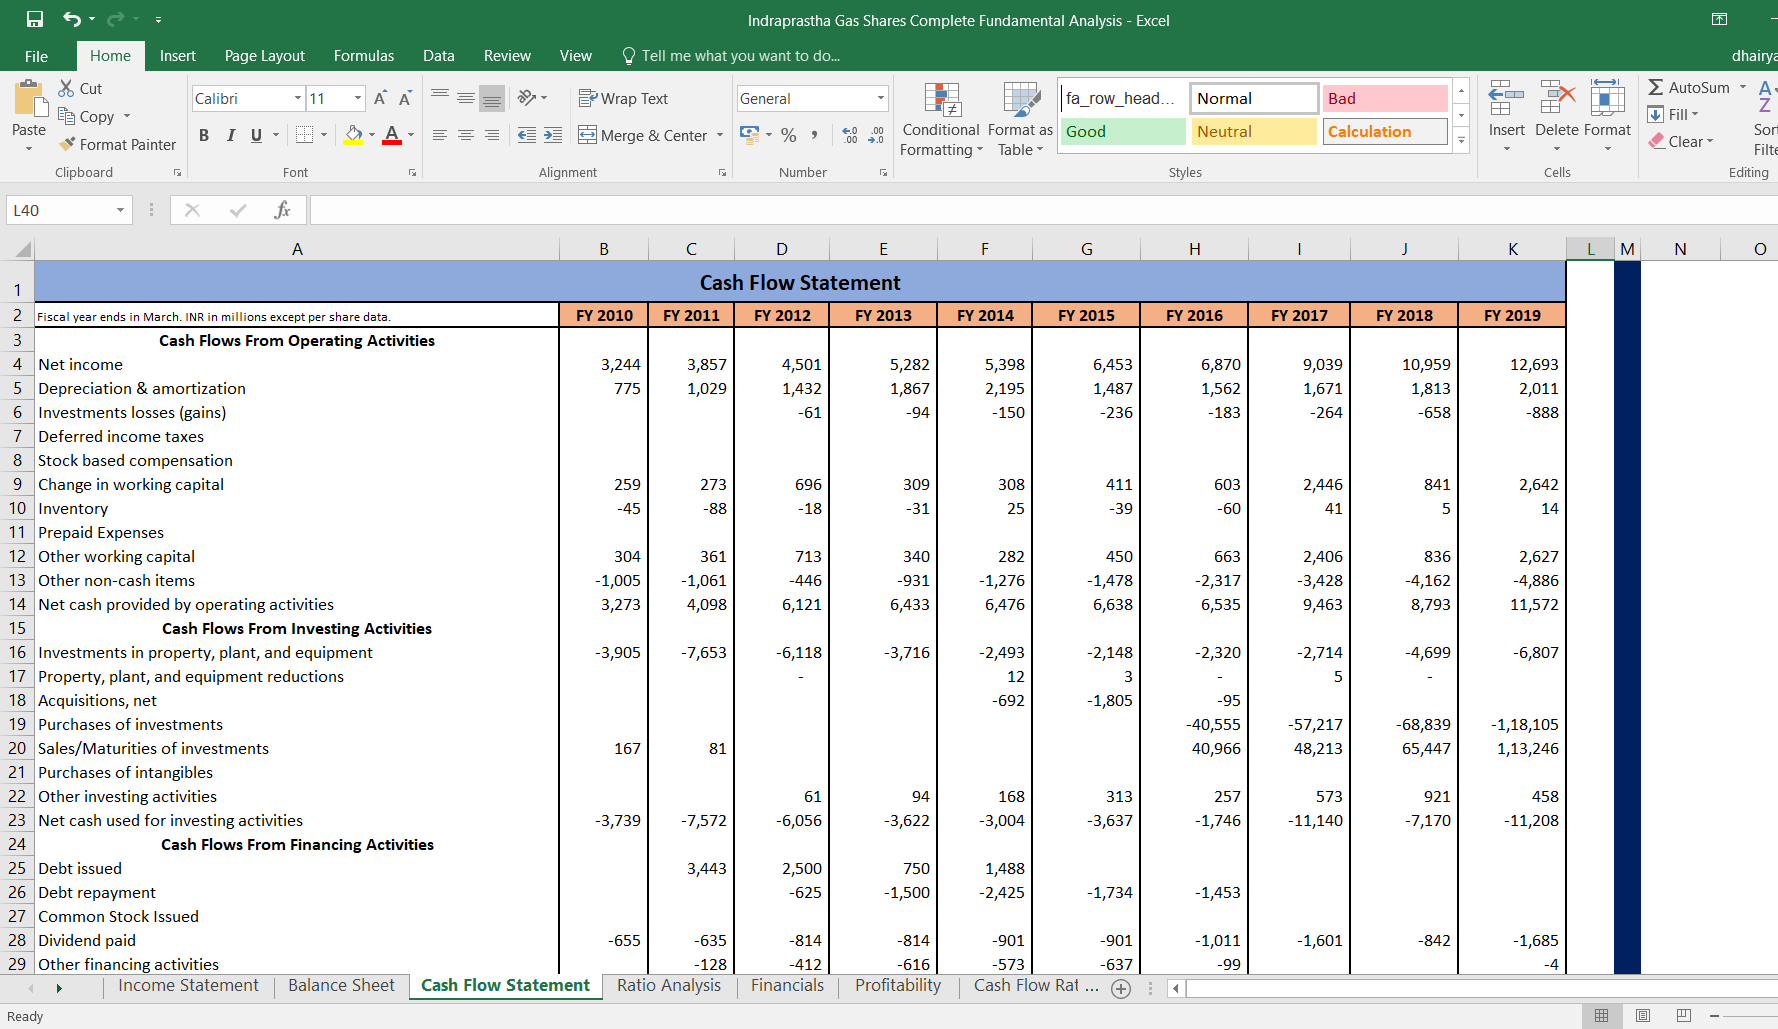Apply Percent Style format
This screenshot has width=1778, height=1029.
(x=789, y=134)
